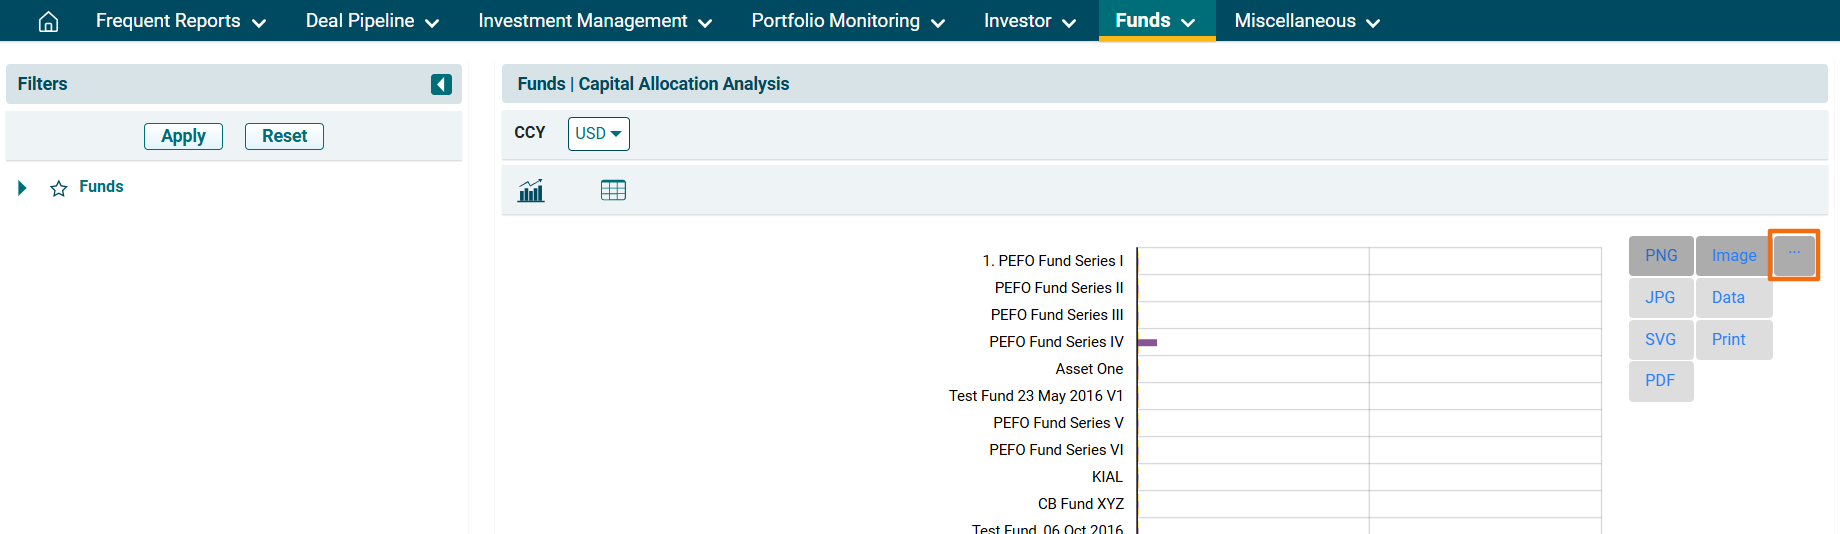
Task: Open the USD currency dropdown
Action: click(x=598, y=134)
